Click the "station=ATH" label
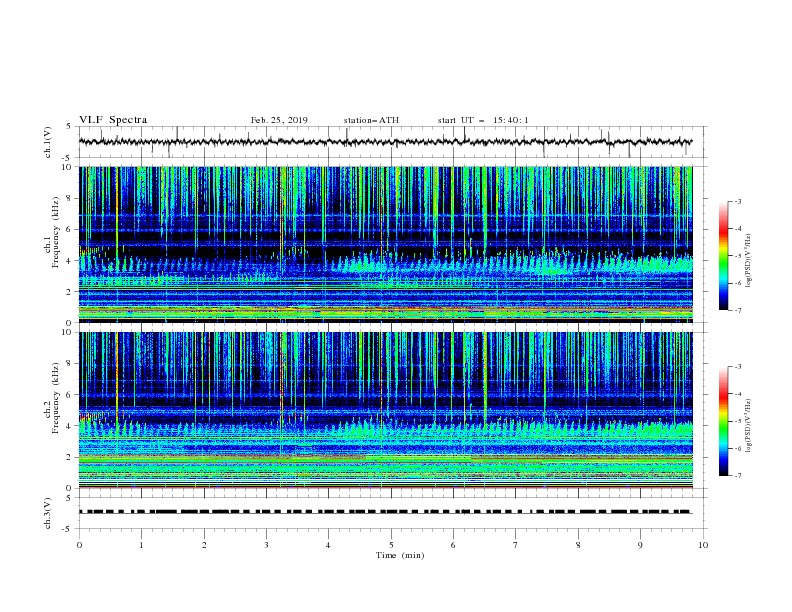This screenshot has height=612, width=792. (x=371, y=120)
